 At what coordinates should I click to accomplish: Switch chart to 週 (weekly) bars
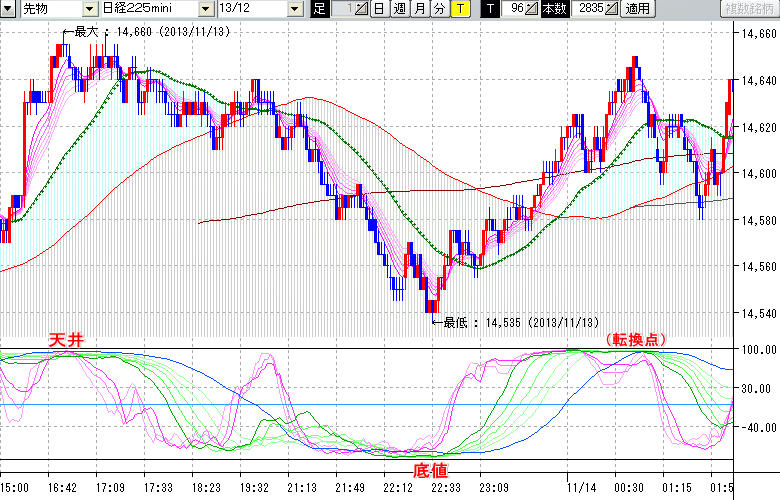click(x=399, y=9)
